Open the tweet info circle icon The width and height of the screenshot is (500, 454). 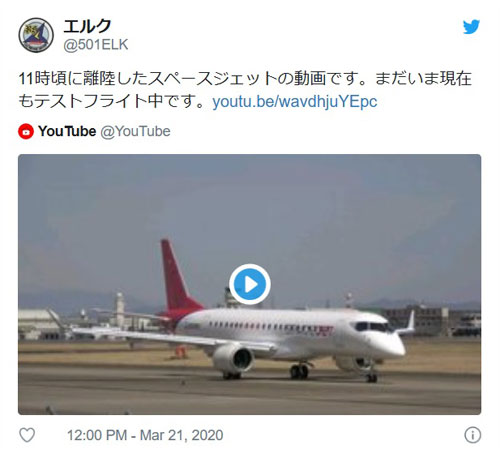point(472,435)
